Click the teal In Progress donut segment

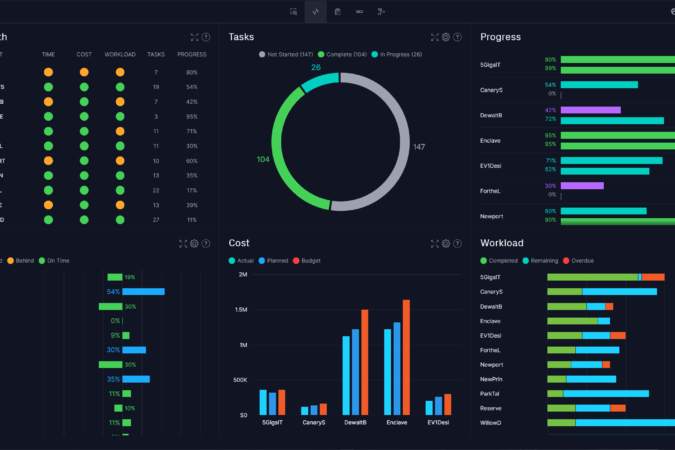pyautogui.click(x=321, y=81)
